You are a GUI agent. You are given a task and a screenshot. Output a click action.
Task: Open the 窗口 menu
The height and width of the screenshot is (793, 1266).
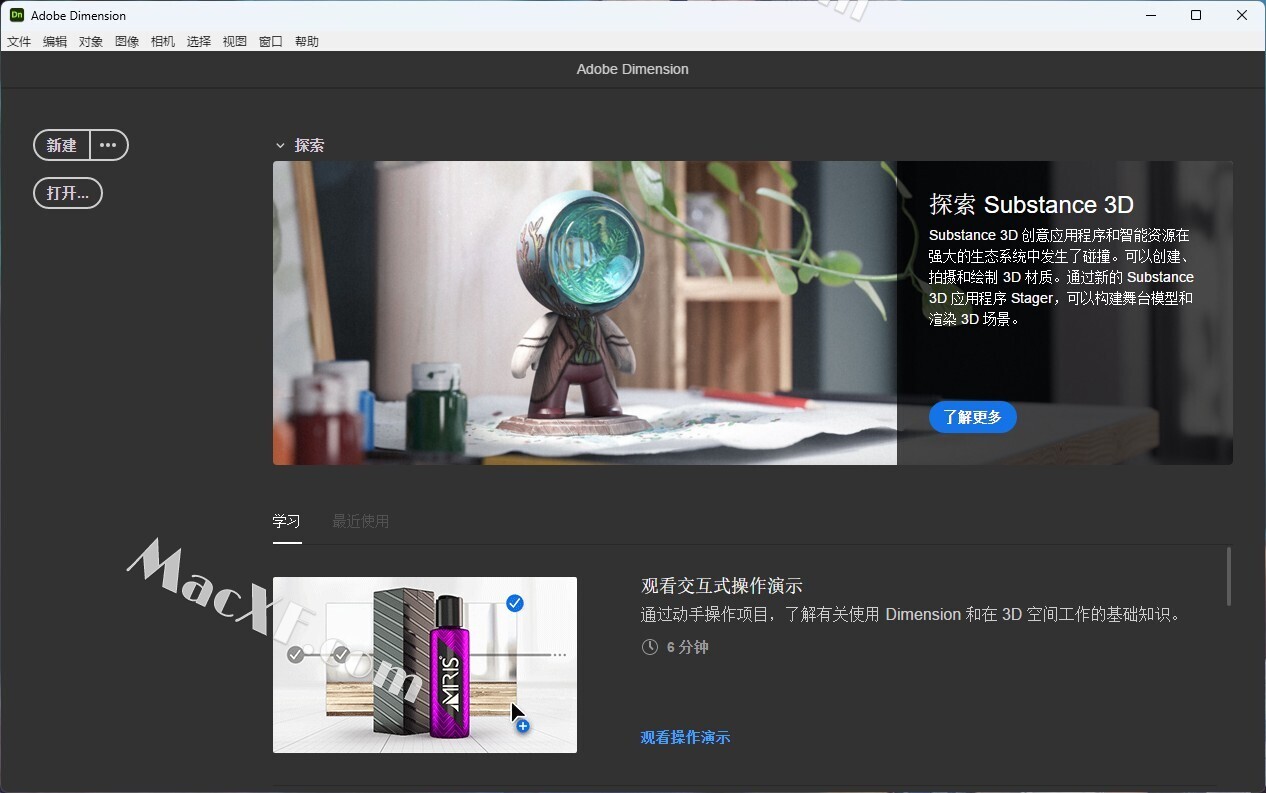[271, 41]
